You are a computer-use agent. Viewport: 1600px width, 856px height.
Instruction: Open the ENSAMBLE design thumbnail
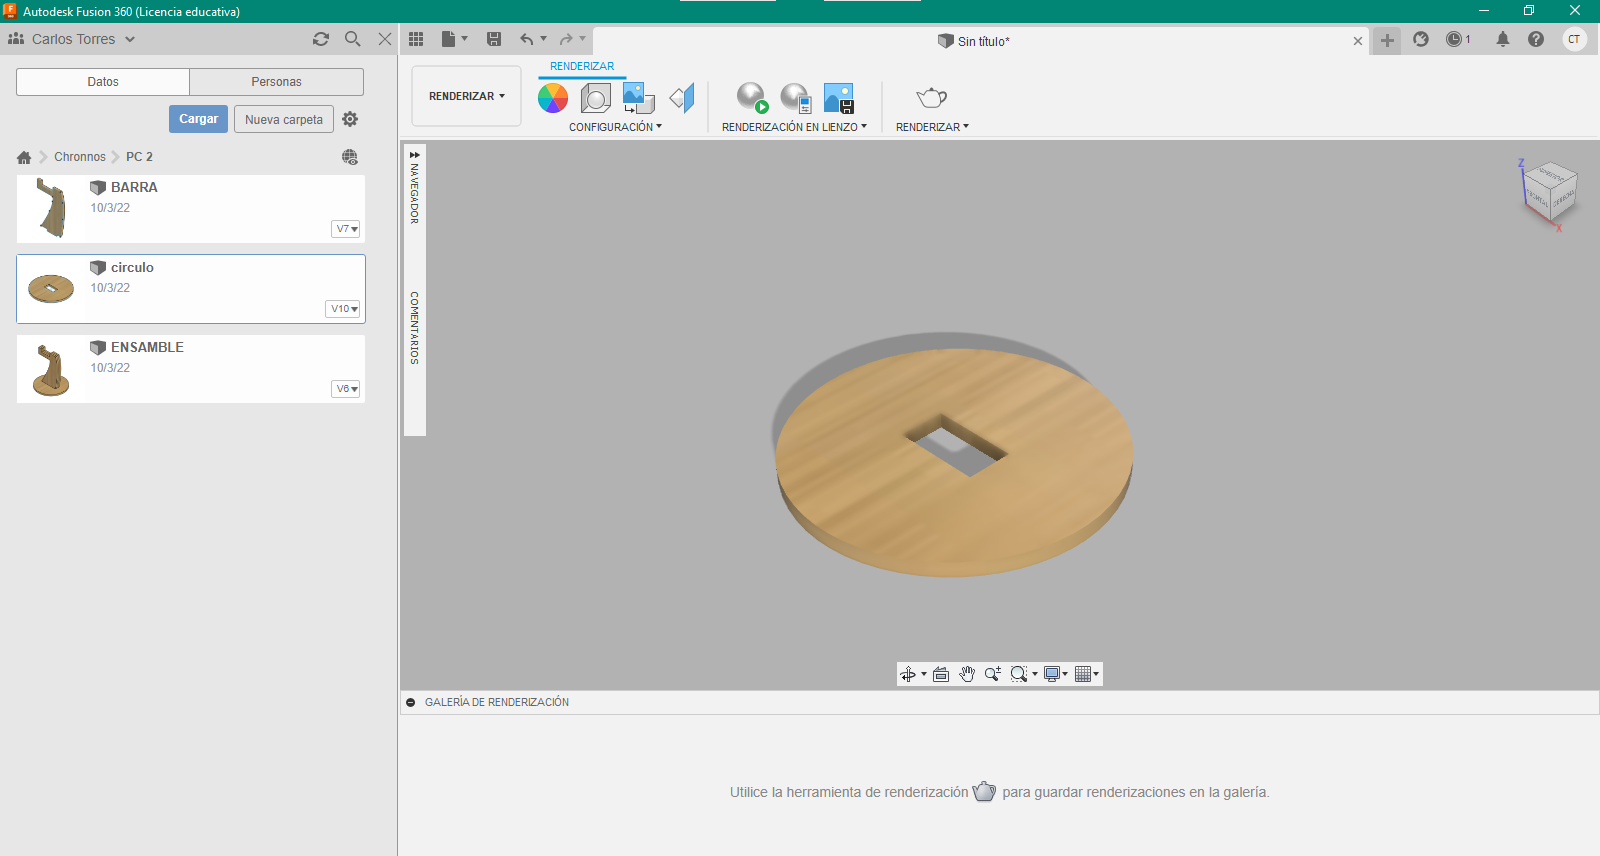click(x=52, y=369)
